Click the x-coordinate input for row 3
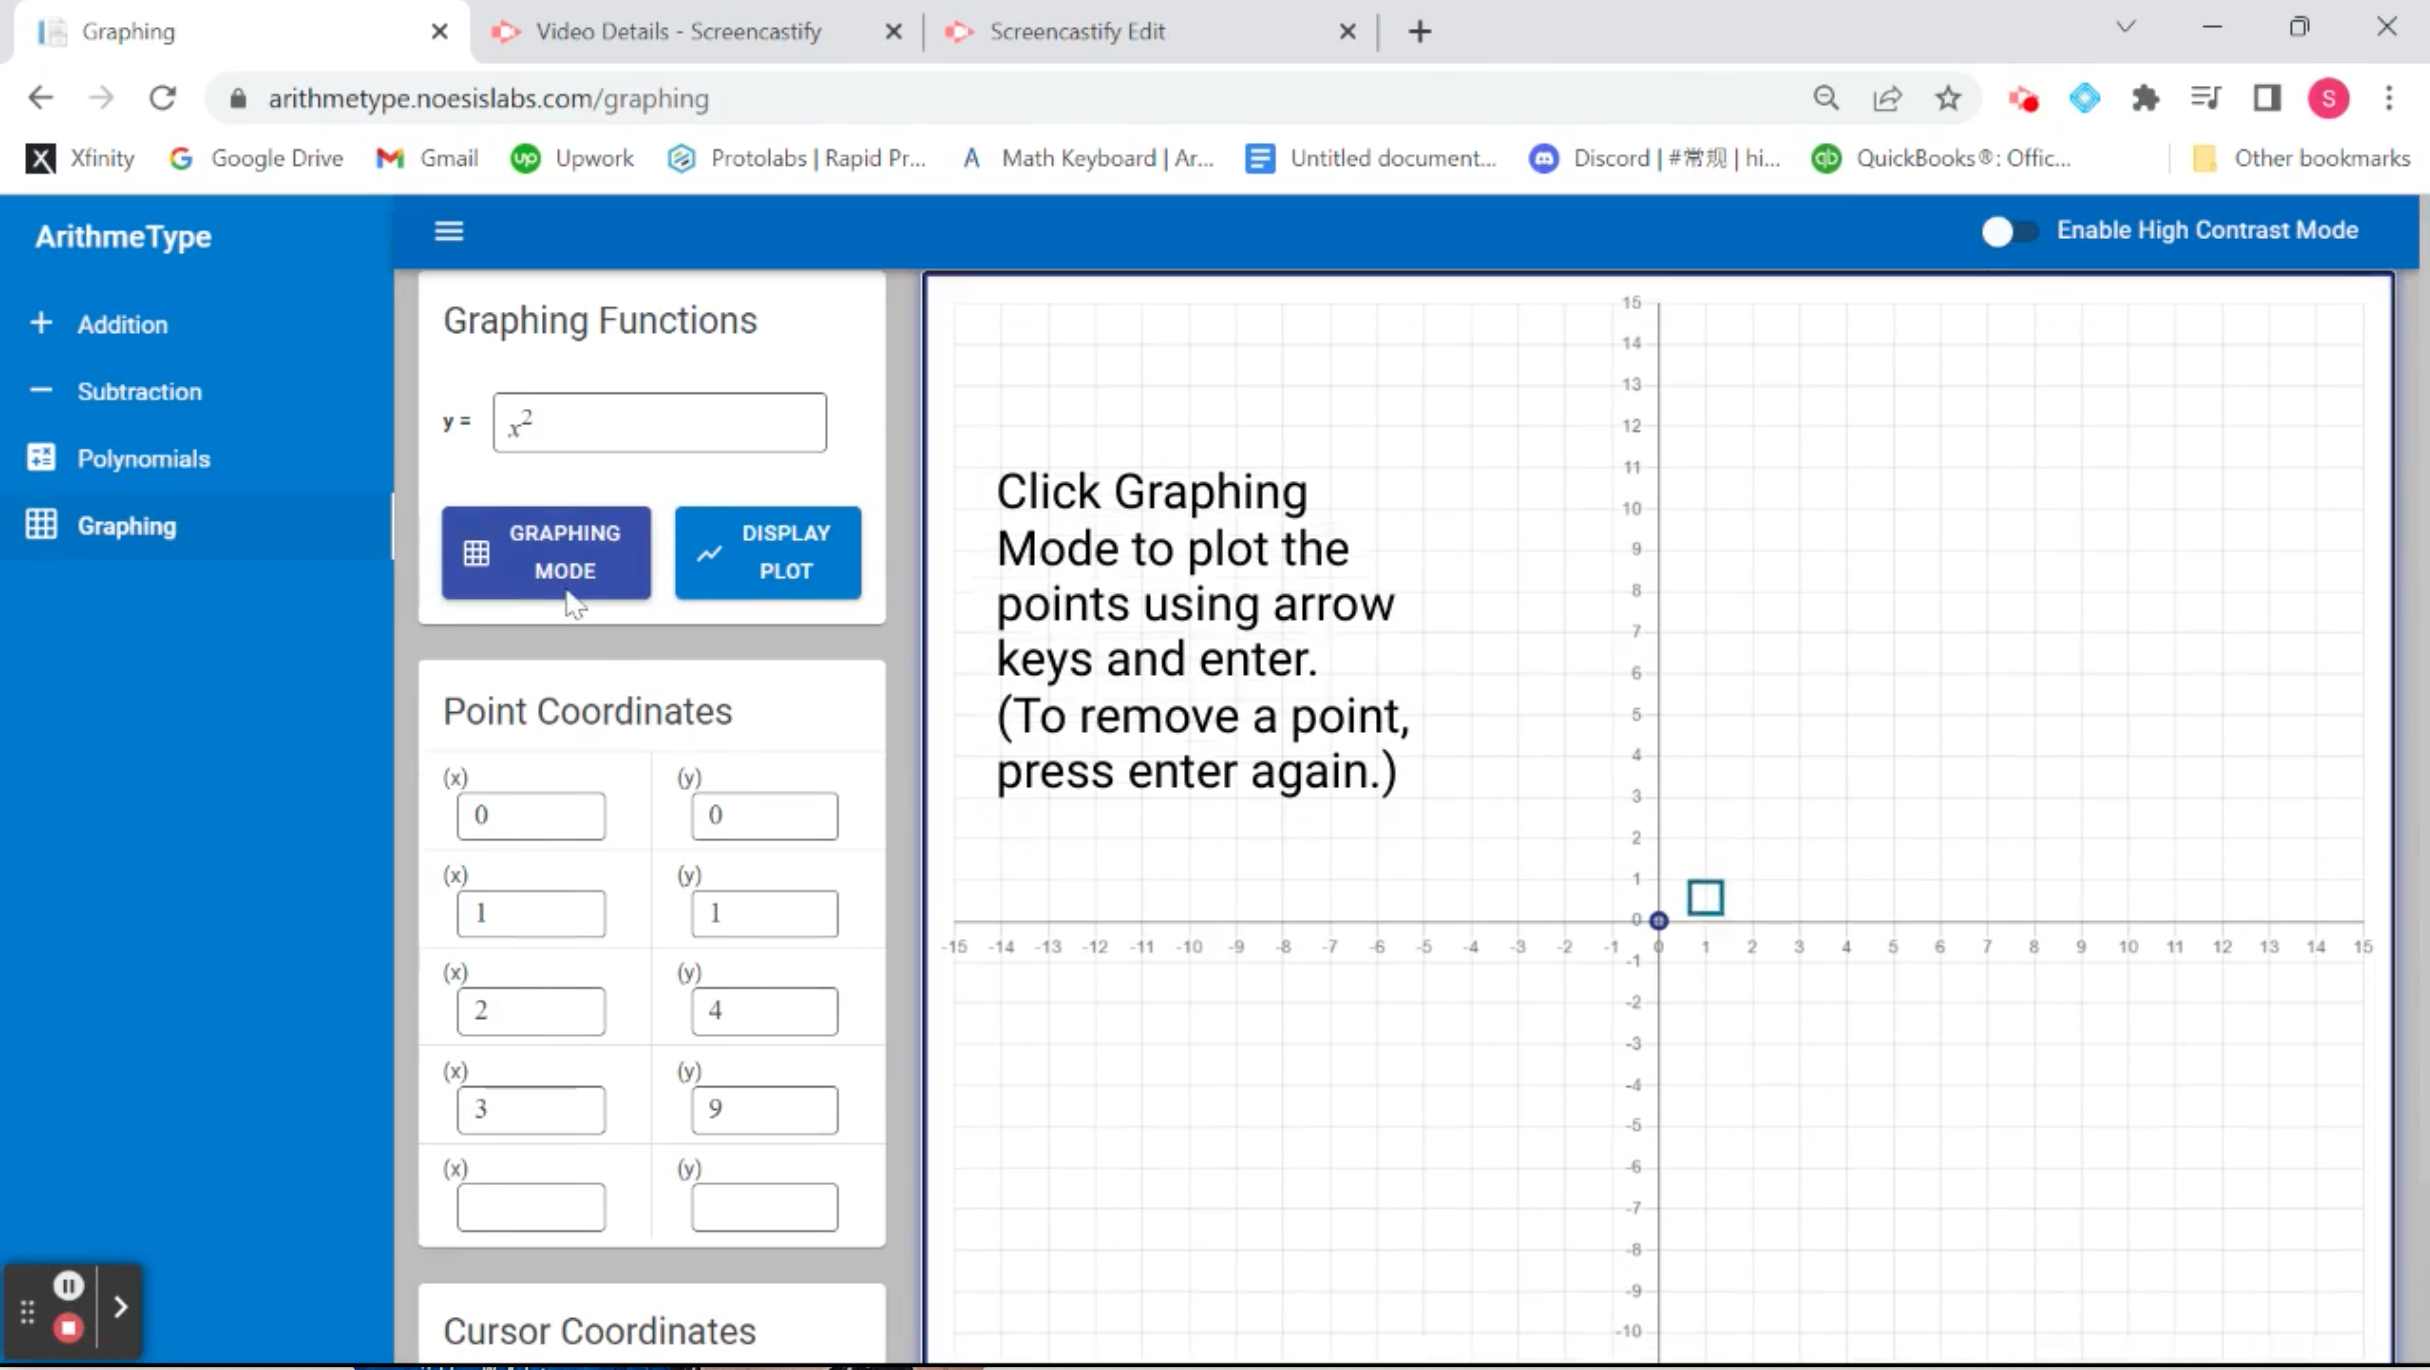 531,1011
